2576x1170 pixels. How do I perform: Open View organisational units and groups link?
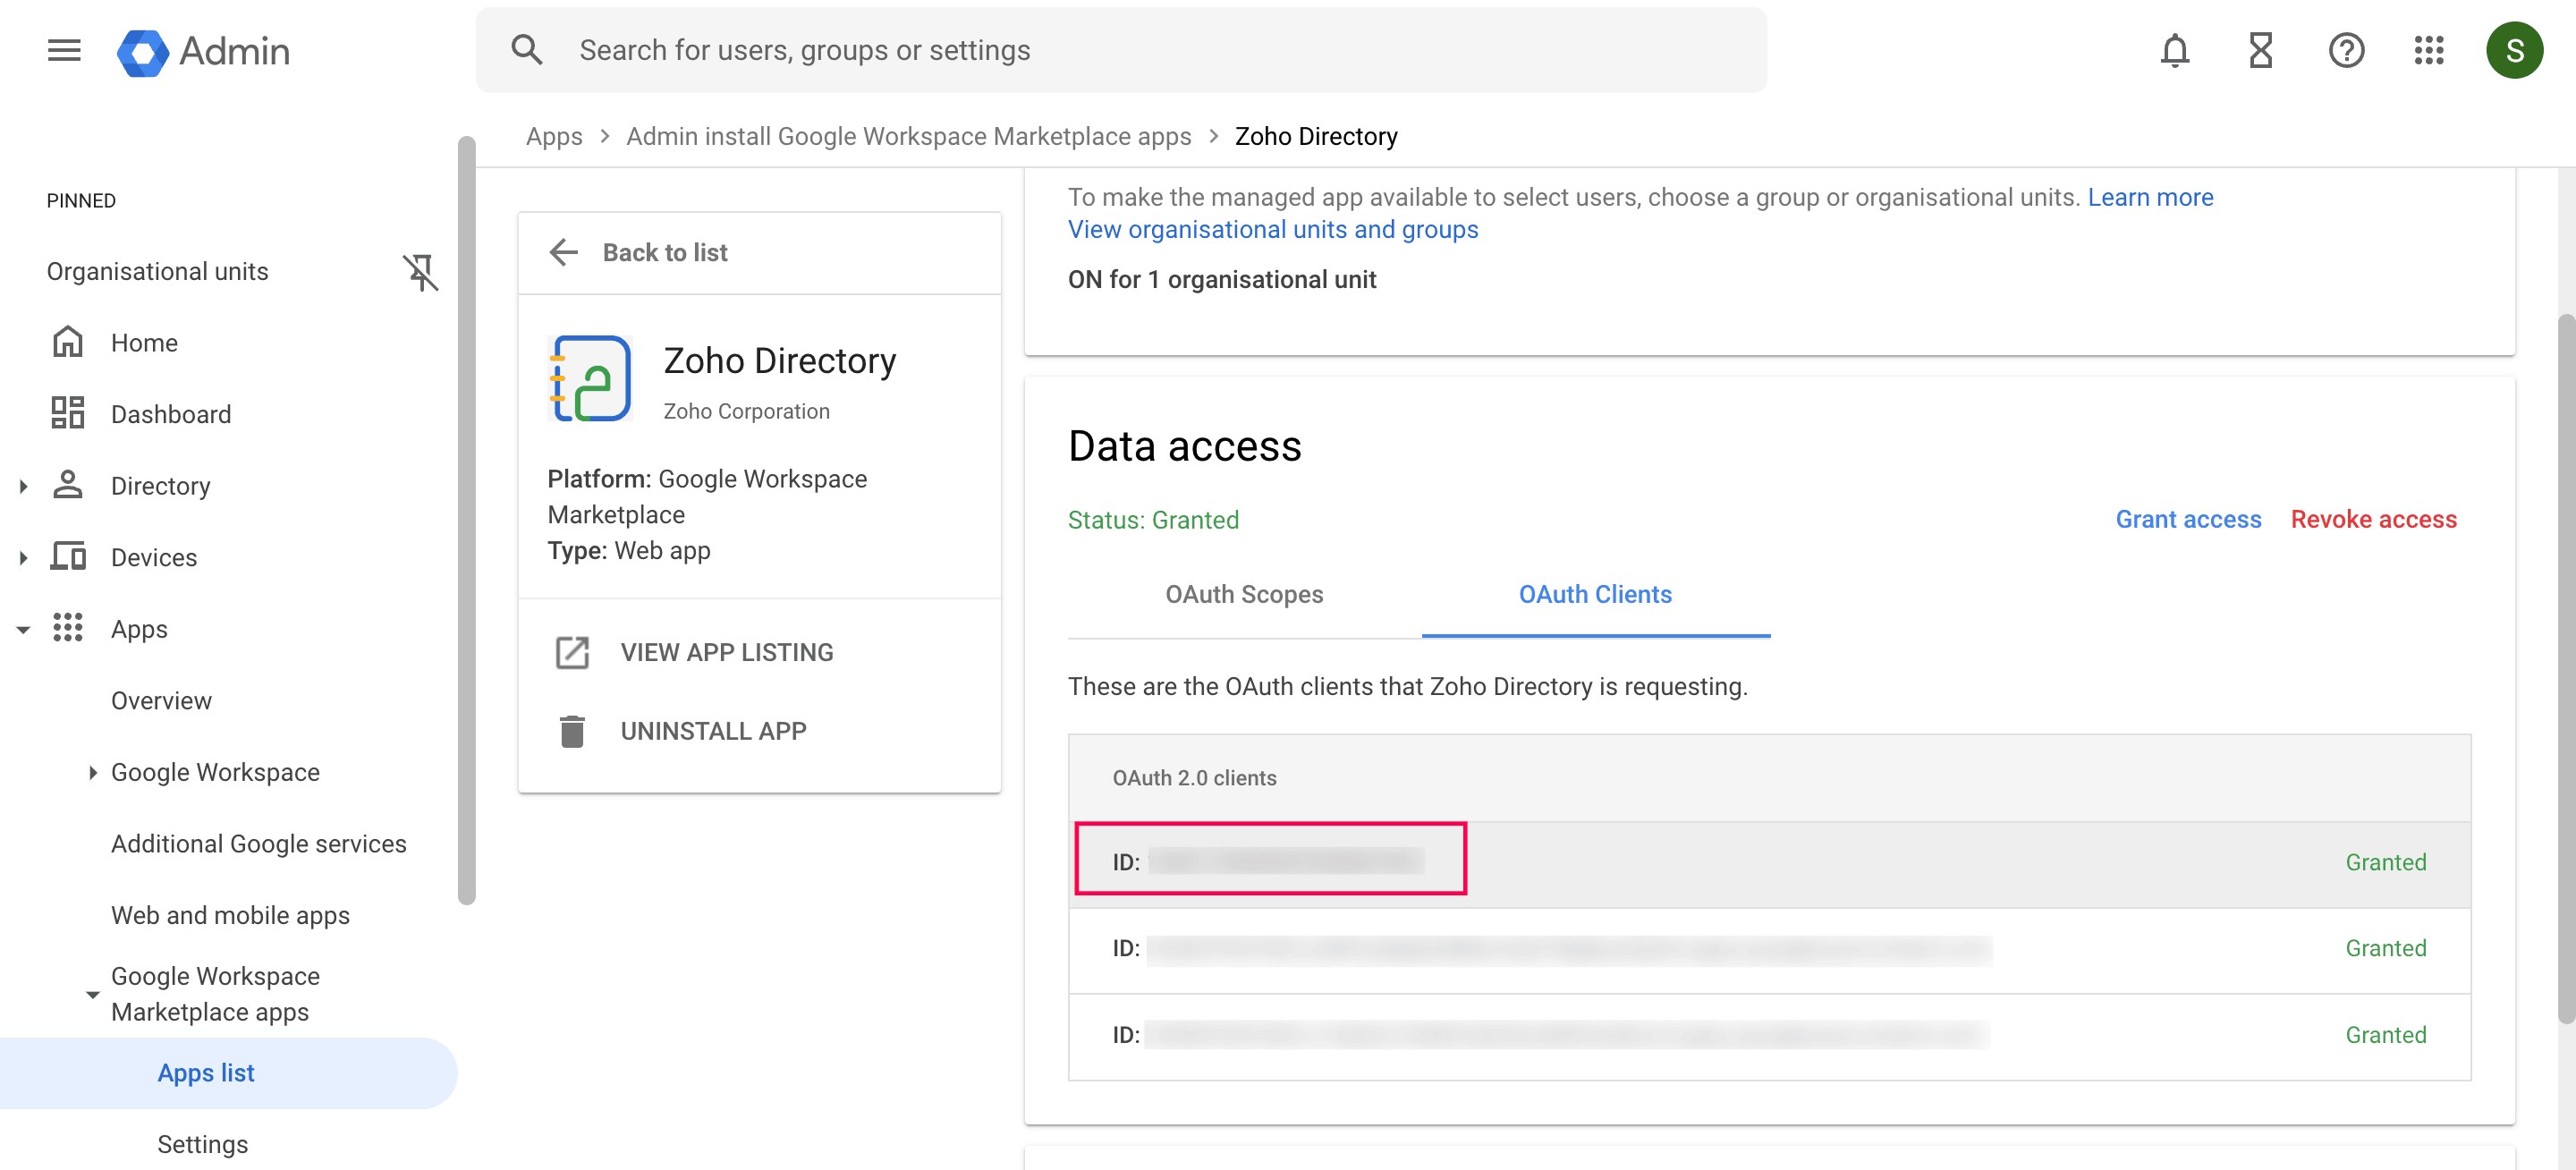[1272, 229]
